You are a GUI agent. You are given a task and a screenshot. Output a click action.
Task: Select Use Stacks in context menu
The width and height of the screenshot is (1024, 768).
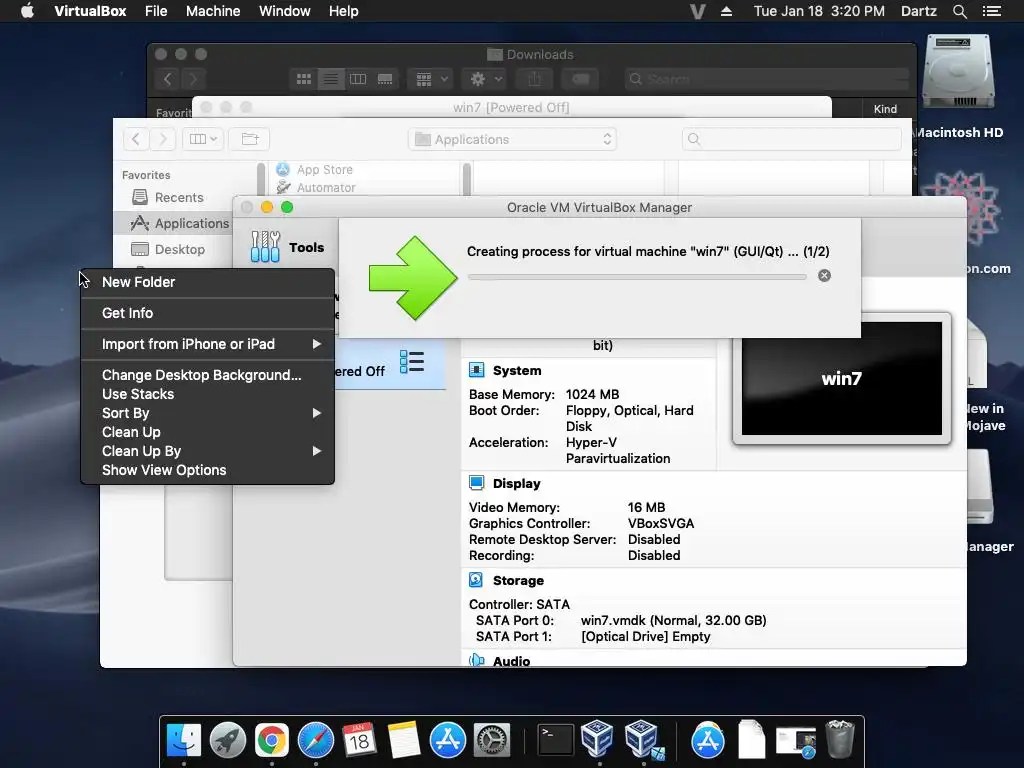[208, 394]
